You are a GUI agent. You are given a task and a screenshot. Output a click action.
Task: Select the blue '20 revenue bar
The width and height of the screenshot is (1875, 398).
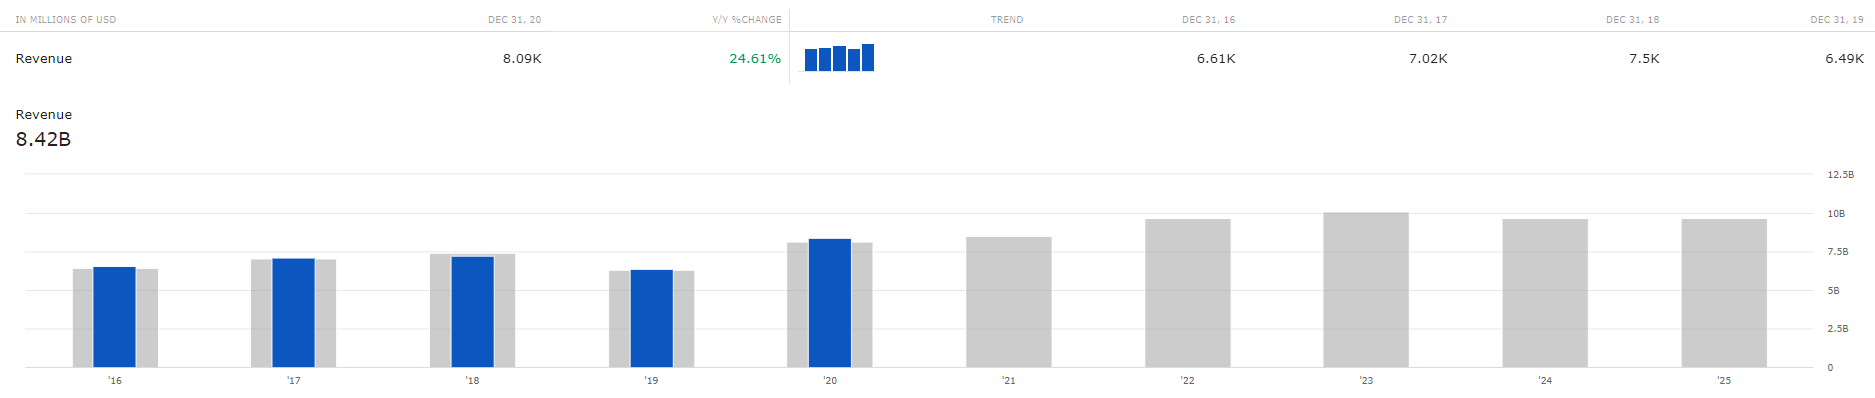(x=830, y=303)
